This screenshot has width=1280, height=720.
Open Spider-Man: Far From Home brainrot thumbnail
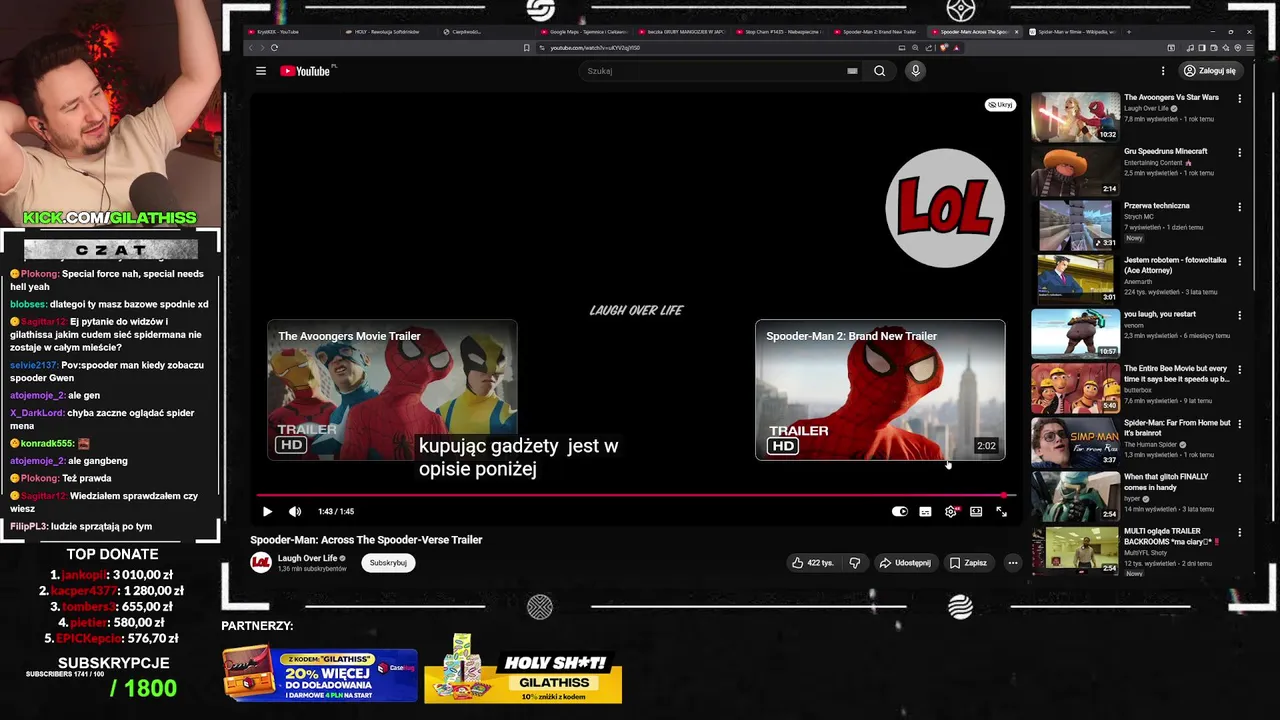click(1076, 442)
